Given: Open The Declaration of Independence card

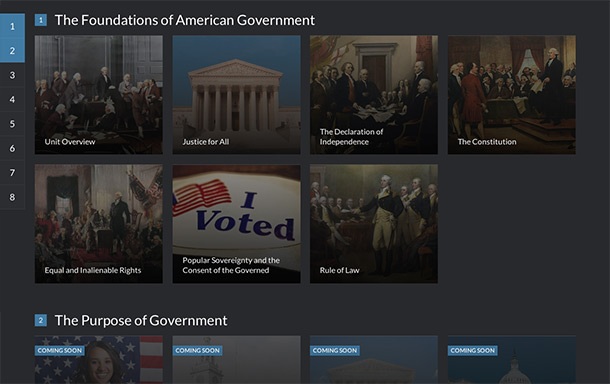Looking at the screenshot, I should (374, 95).
